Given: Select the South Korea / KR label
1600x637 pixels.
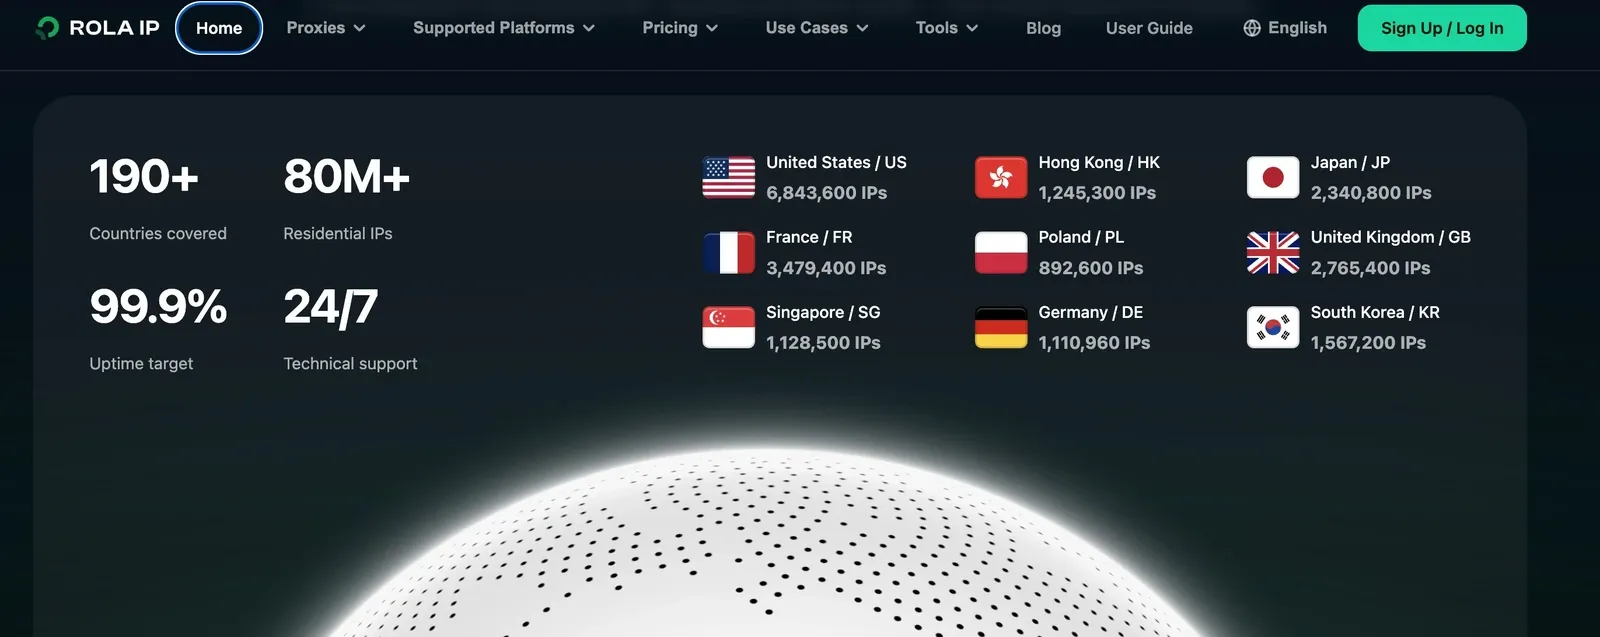Looking at the screenshot, I should (1375, 312).
